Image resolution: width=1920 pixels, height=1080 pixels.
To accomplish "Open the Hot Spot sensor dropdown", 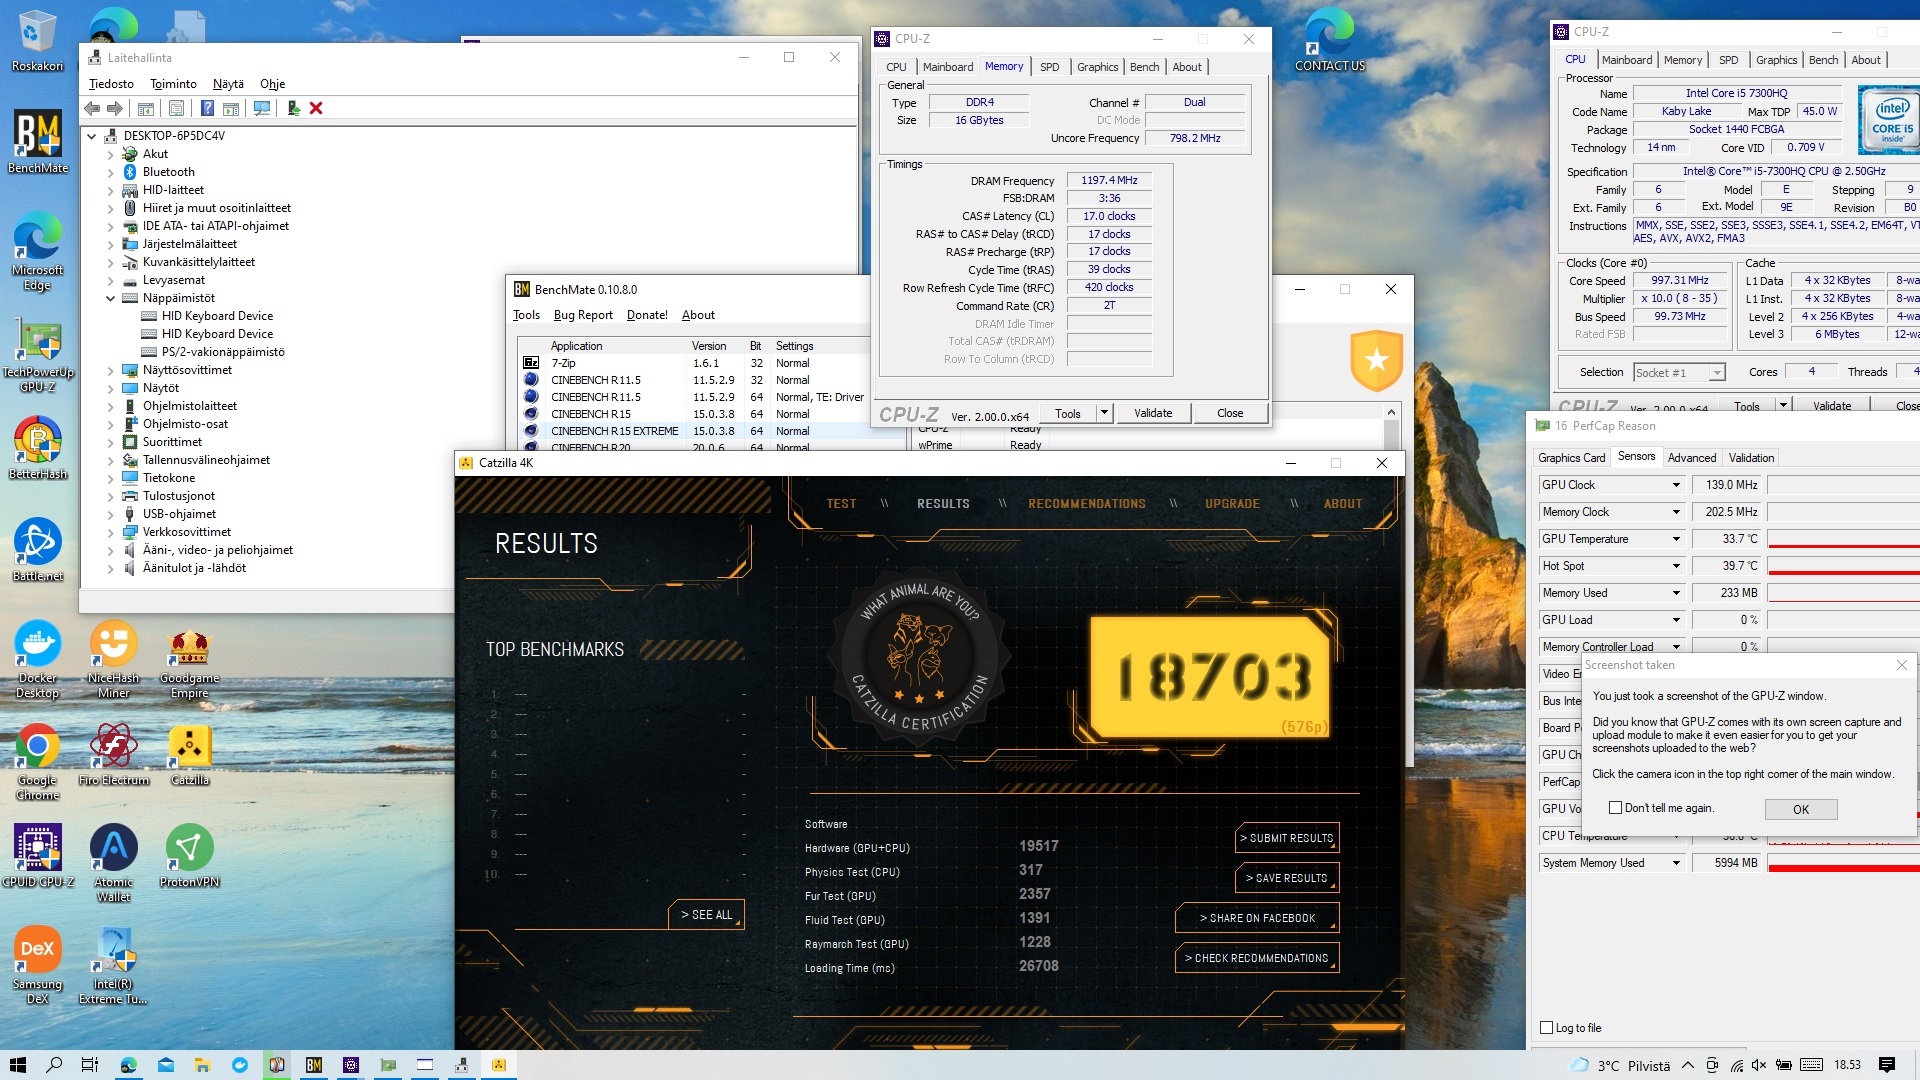I will [x=1676, y=566].
